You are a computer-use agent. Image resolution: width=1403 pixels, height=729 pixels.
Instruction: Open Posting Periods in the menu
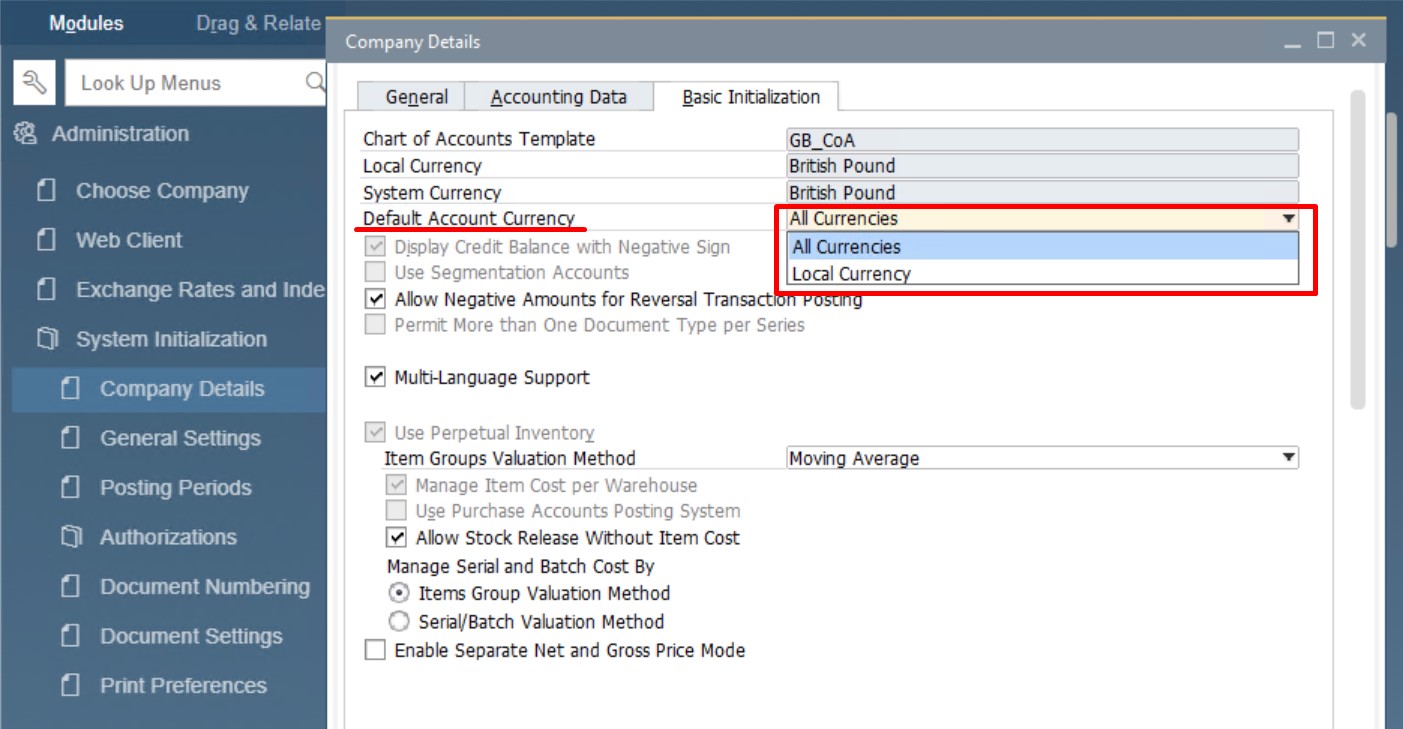175,488
